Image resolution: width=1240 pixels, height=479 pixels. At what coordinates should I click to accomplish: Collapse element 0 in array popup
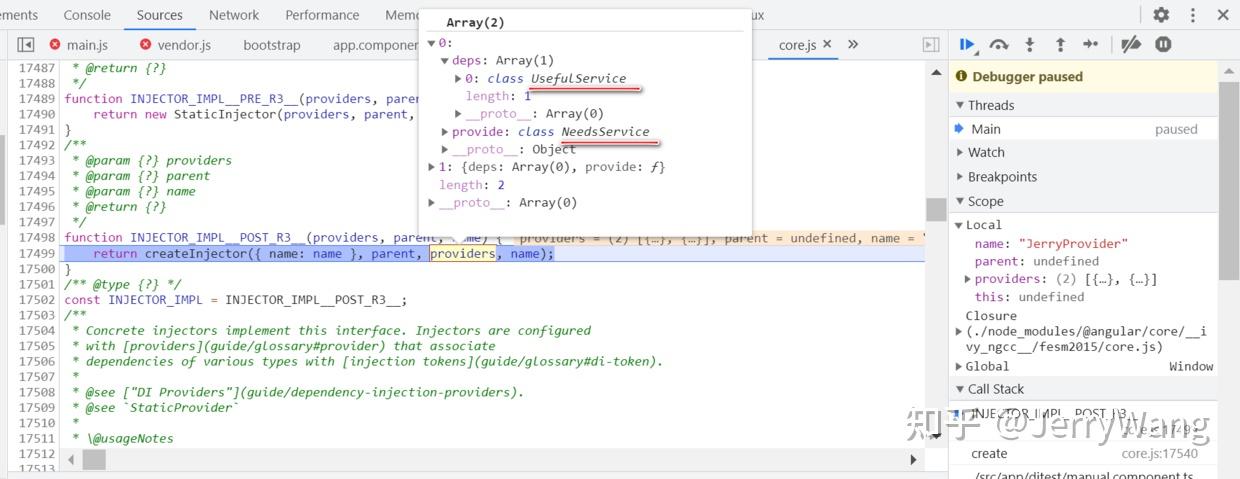(x=432, y=43)
